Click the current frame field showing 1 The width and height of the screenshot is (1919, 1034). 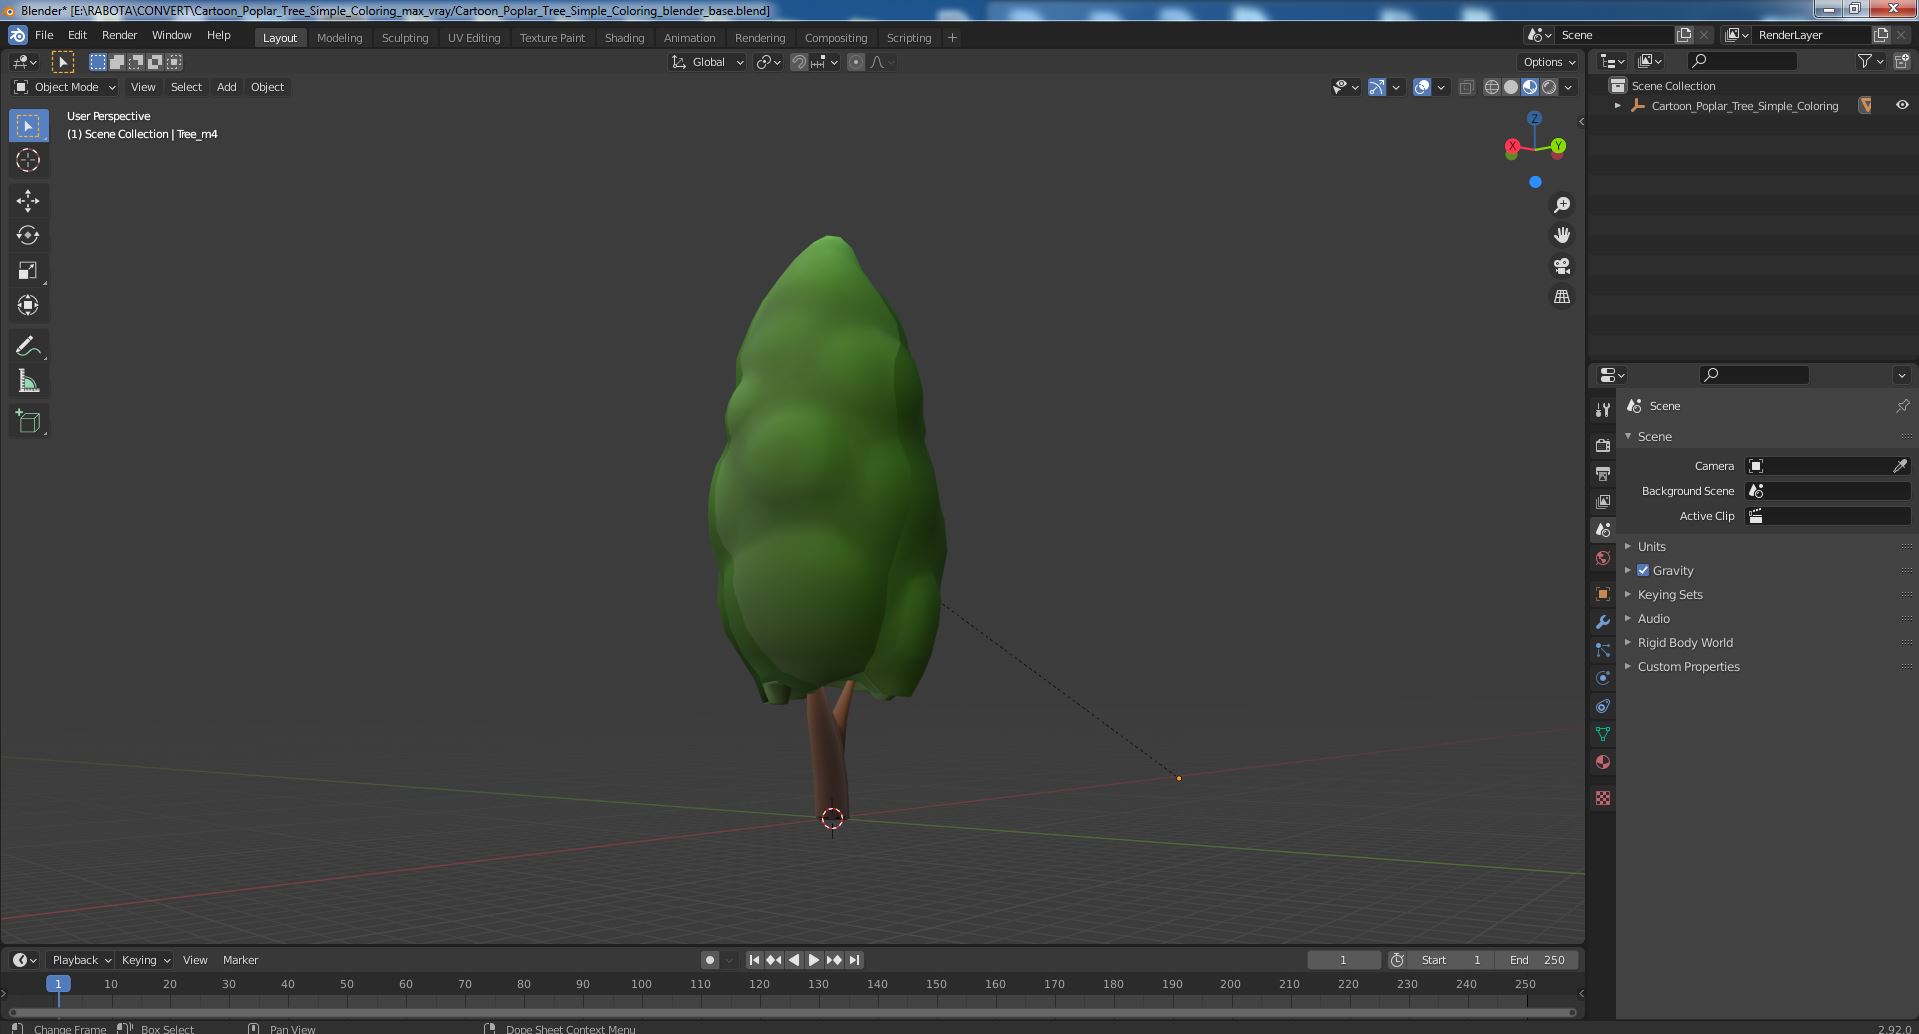point(1343,960)
